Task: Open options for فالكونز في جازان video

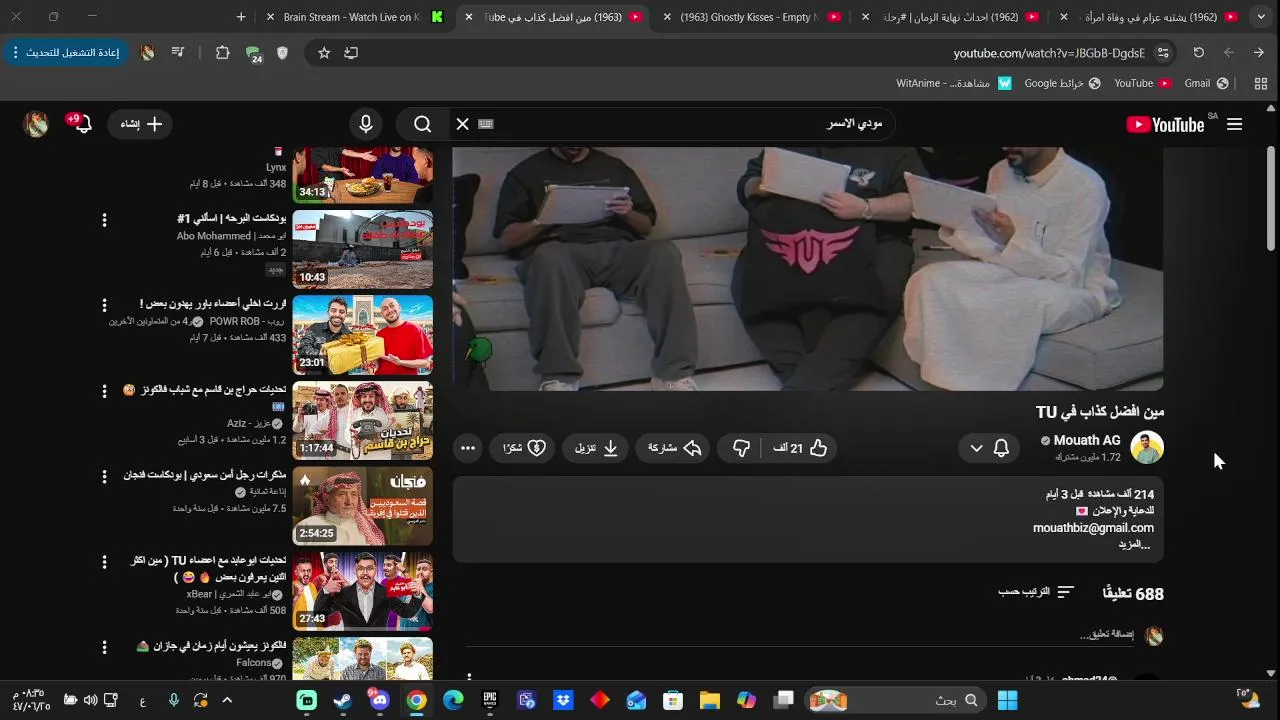Action: (x=104, y=648)
